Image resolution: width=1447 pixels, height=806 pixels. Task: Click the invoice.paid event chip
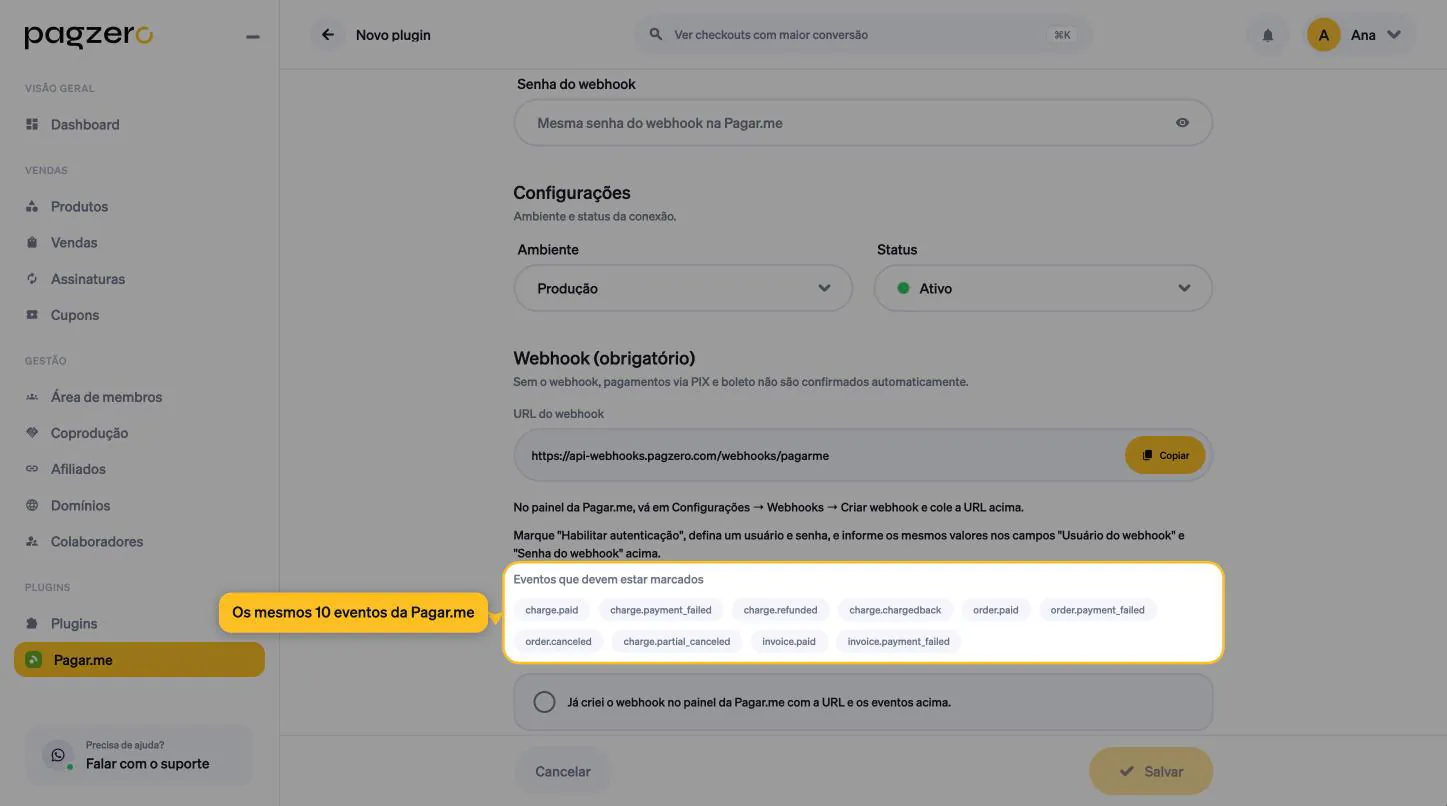pyautogui.click(x=789, y=642)
